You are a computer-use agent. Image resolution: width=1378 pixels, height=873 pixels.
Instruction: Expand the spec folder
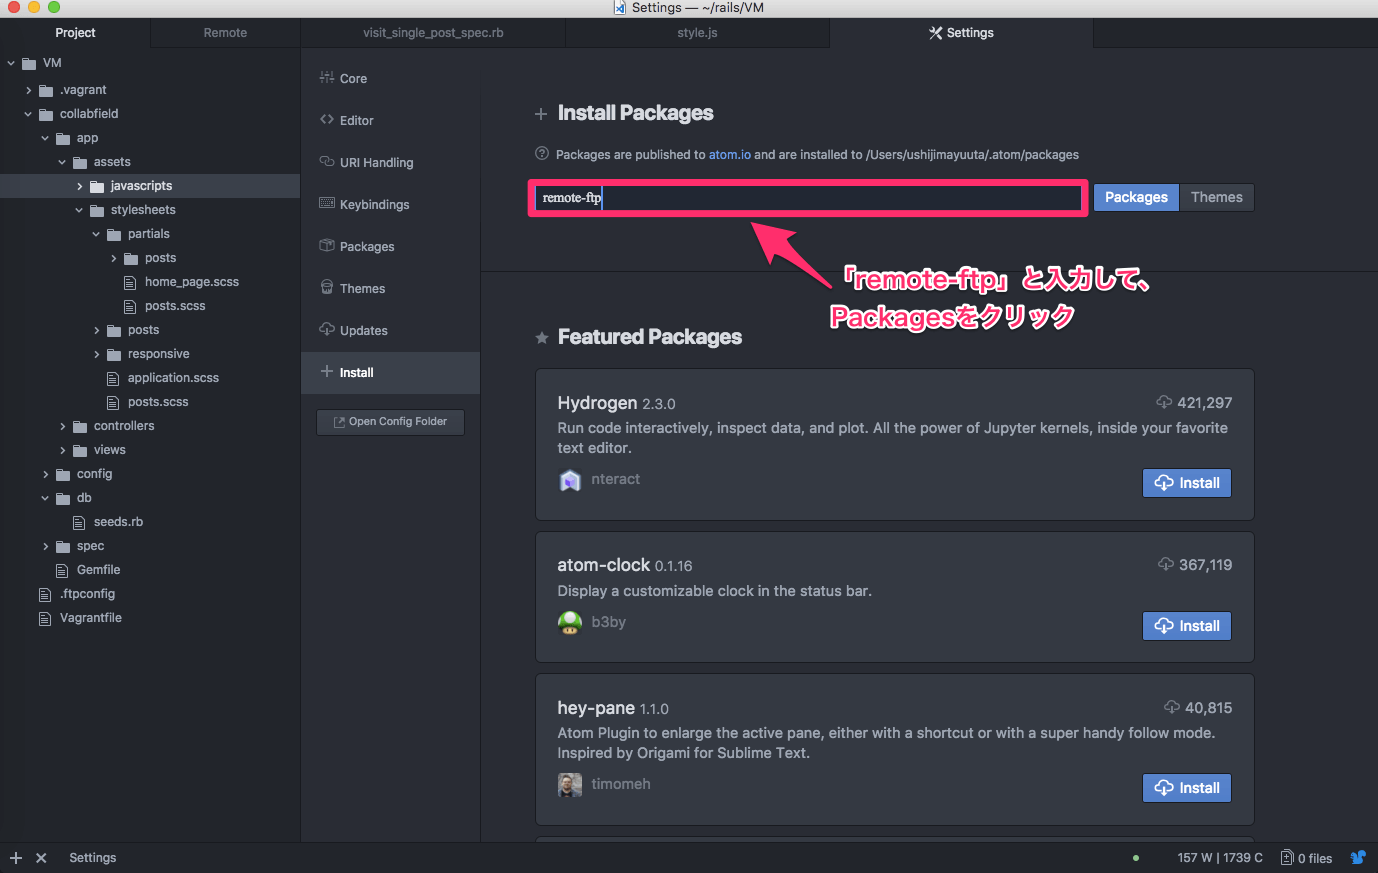(x=46, y=546)
